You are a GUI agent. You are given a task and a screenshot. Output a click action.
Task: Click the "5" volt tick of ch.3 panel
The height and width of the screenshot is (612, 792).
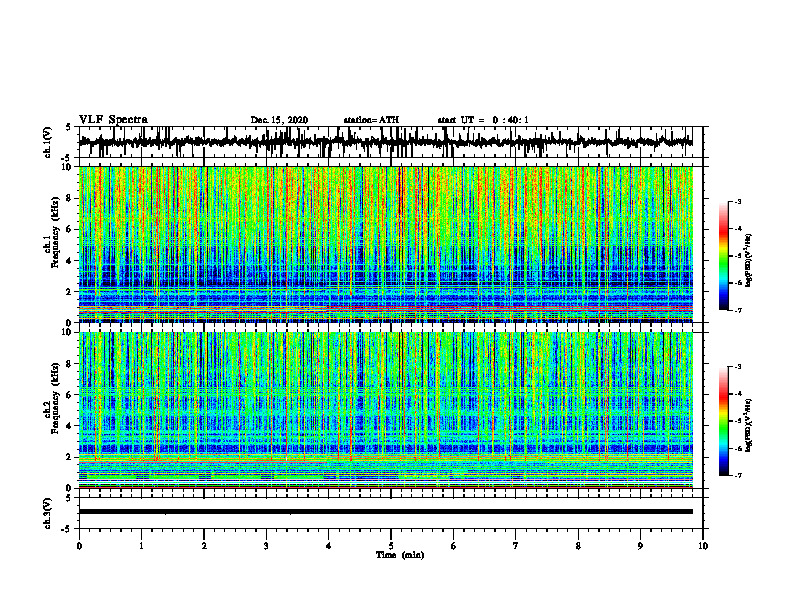(x=68, y=498)
